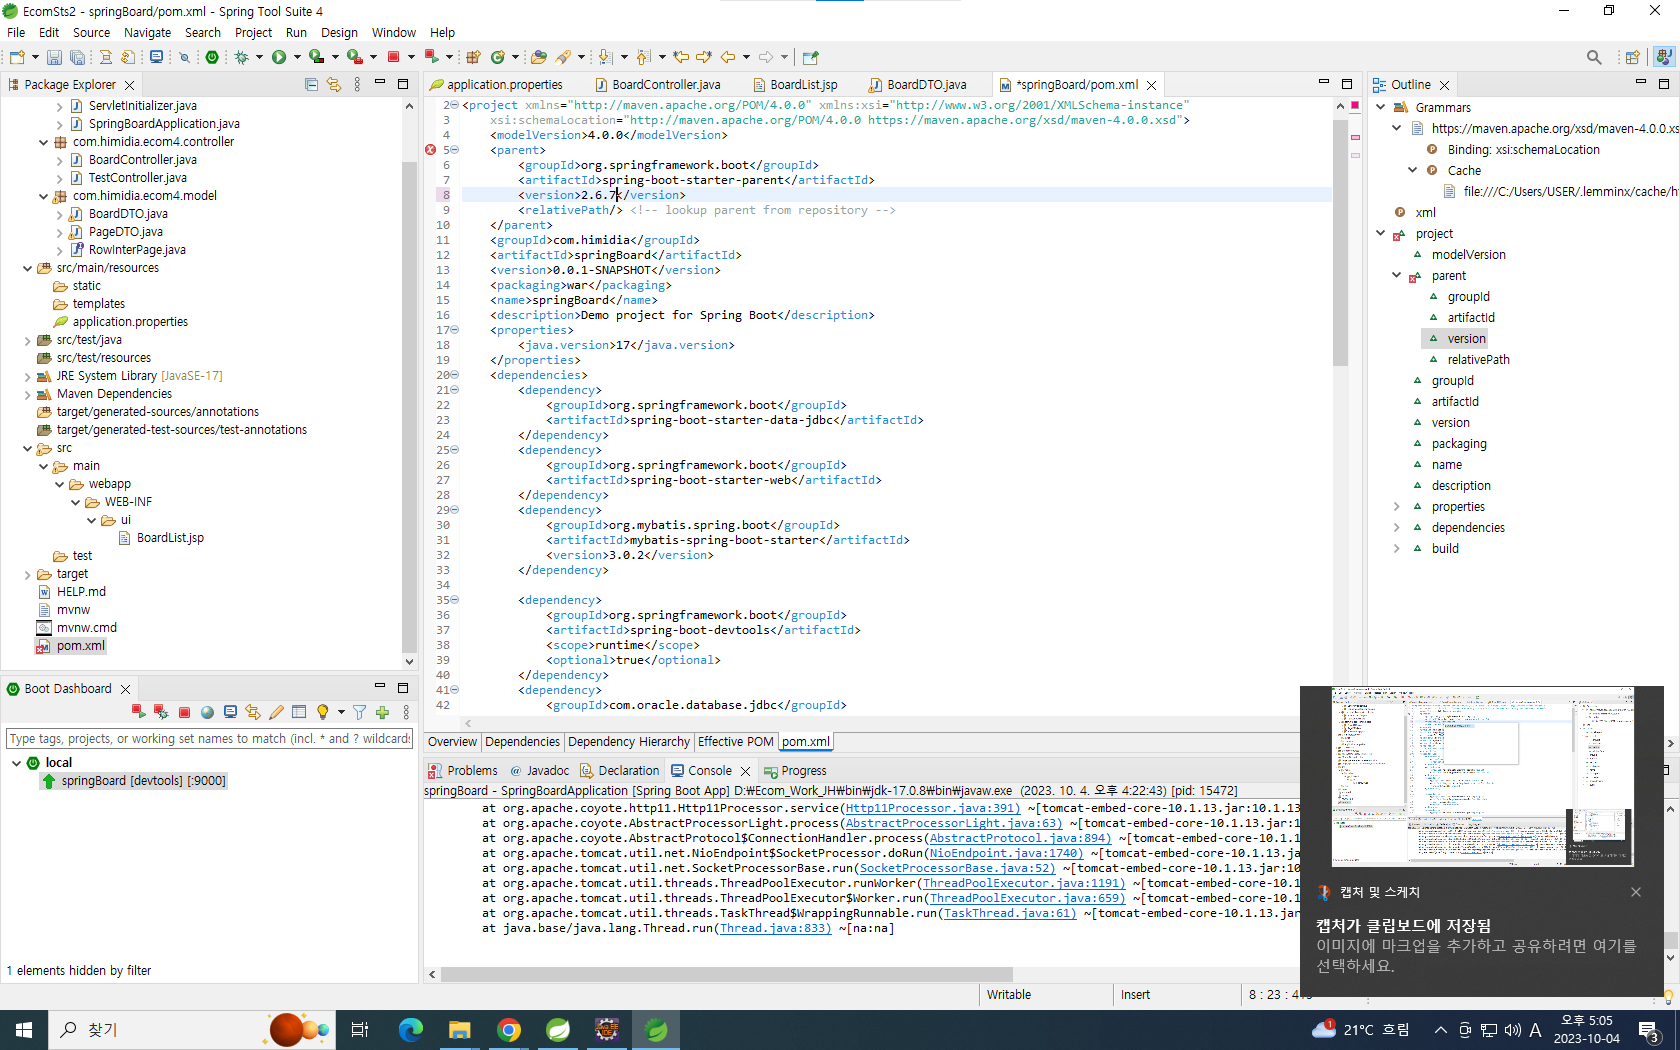Click the Debug bug icon in toolbar

point(241,57)
